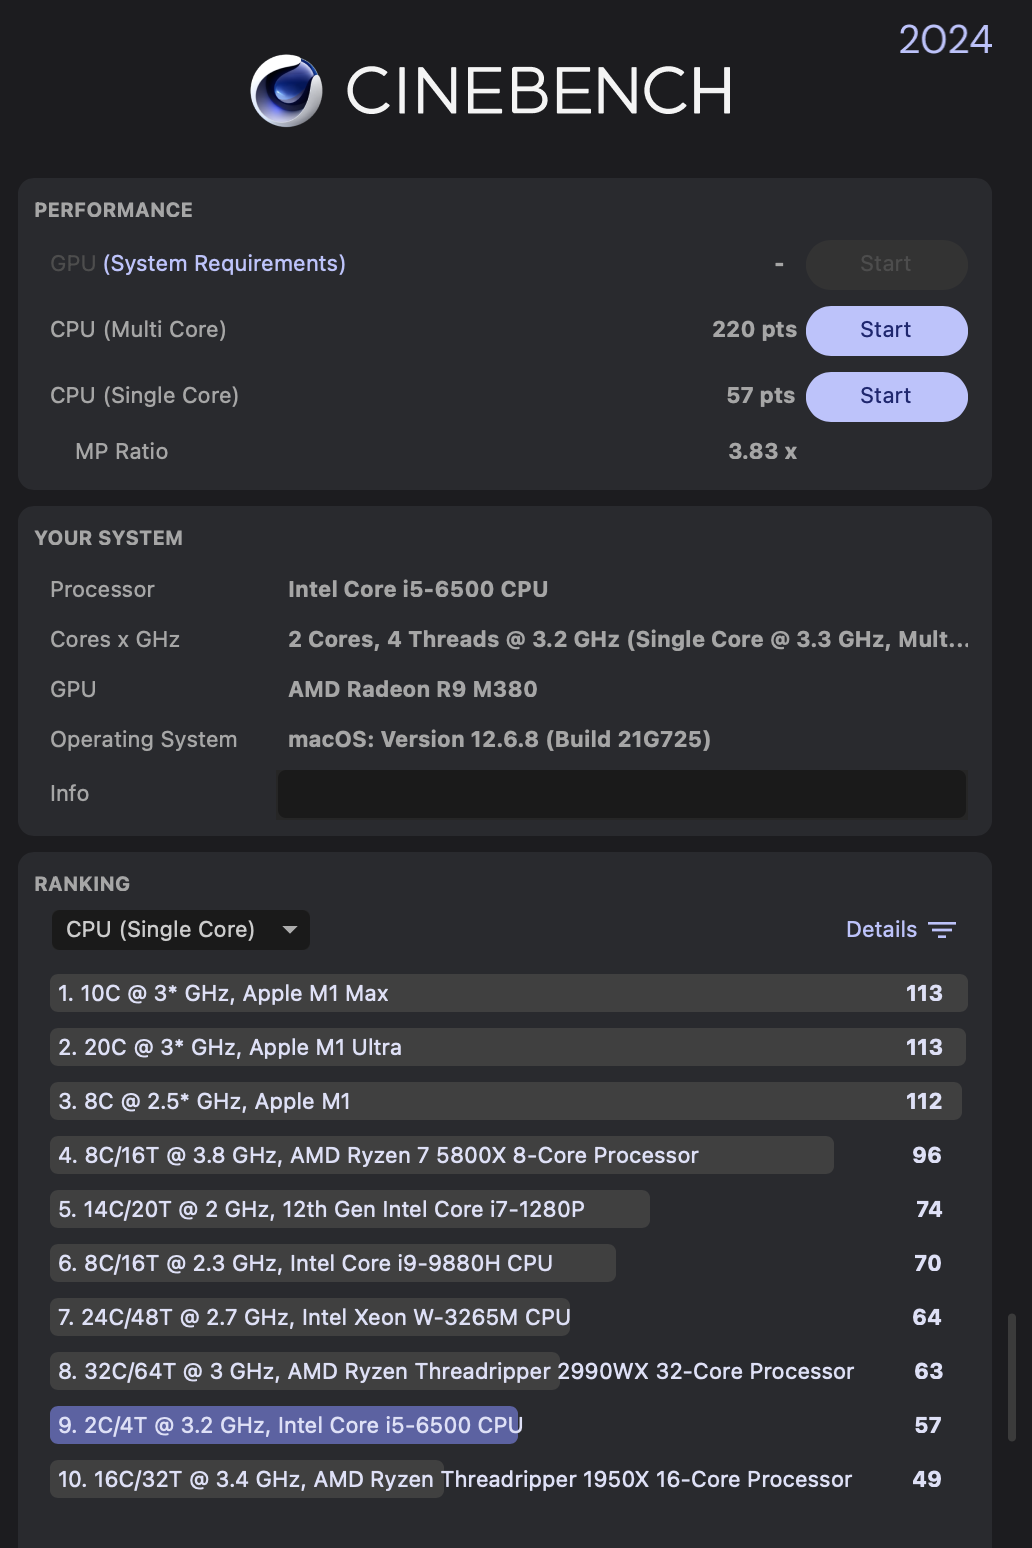
Task: Click into the Info text field
Action: click(621, 794)
